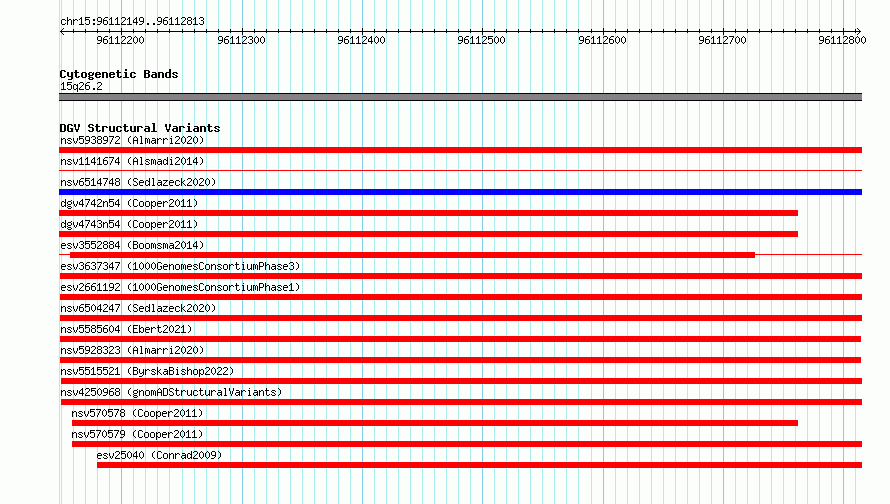Select the esv25040 red bar
The width and height of the screenshot is (890, 504).
[x=480, y=465]
